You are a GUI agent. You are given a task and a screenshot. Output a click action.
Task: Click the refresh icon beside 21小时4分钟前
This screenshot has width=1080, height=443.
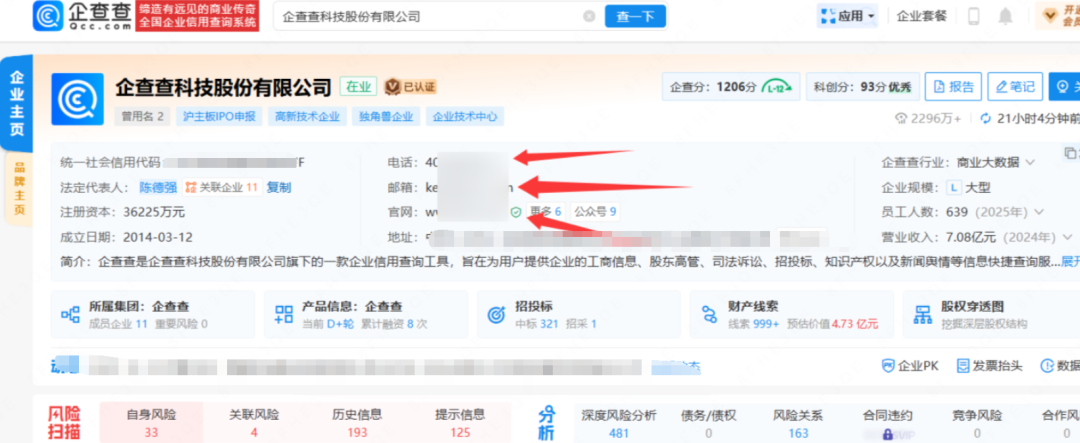984,119
